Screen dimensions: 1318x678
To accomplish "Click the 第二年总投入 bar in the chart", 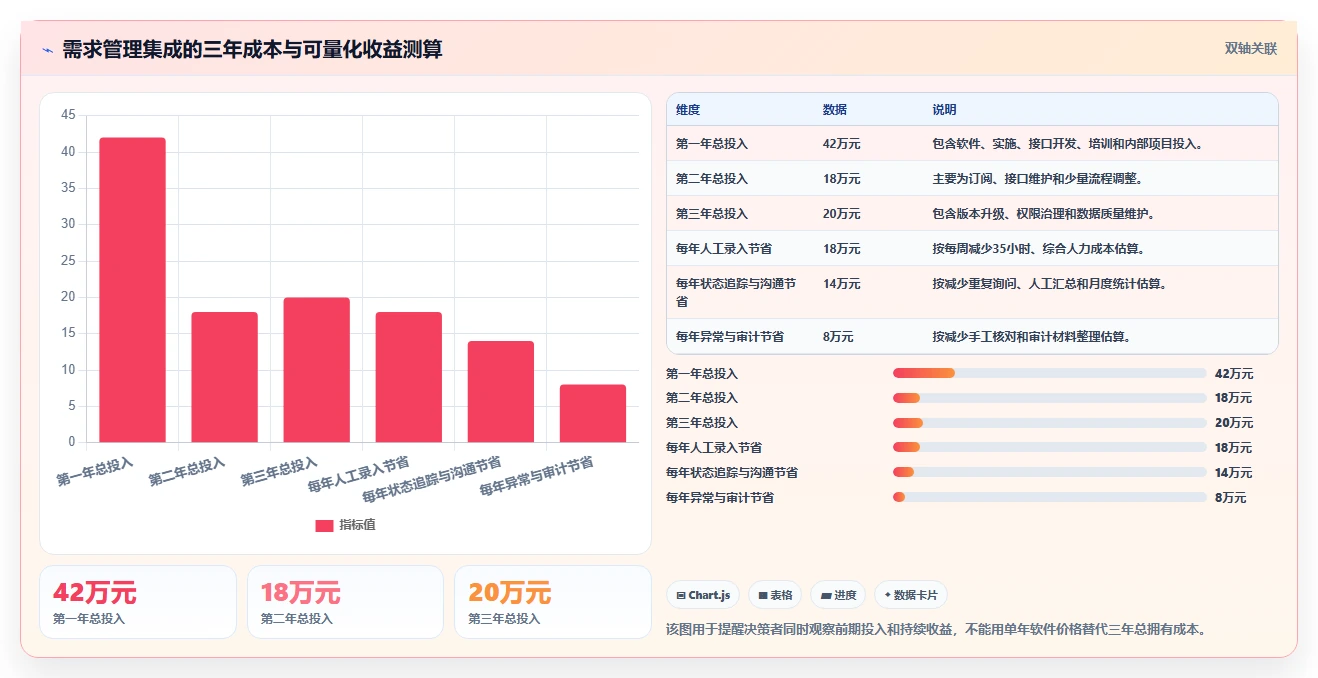I will click(224, 377).
